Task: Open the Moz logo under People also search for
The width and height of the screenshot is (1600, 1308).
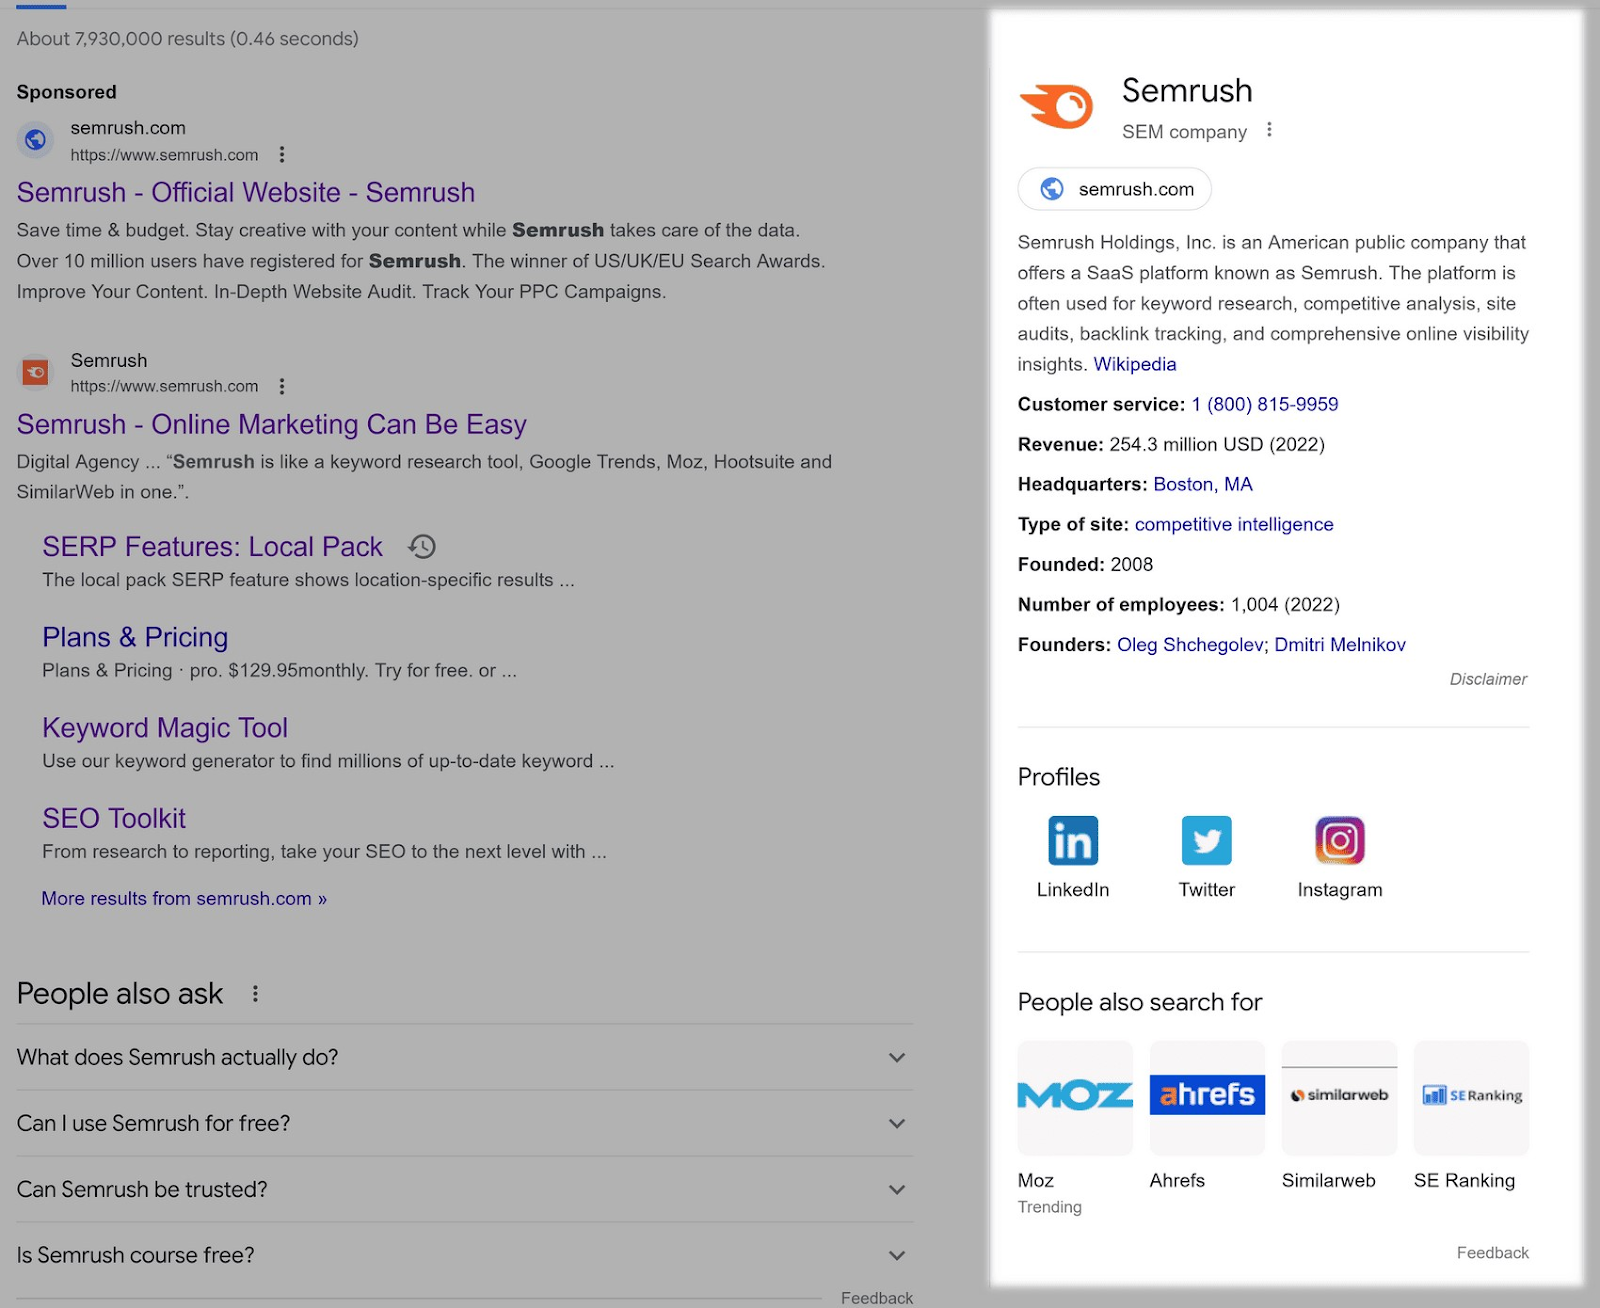Action: pos(1074,1097)
